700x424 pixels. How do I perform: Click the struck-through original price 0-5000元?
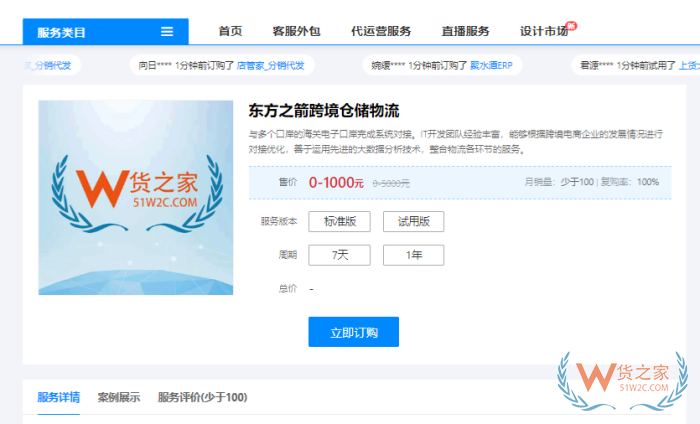[x=391, y=183]
